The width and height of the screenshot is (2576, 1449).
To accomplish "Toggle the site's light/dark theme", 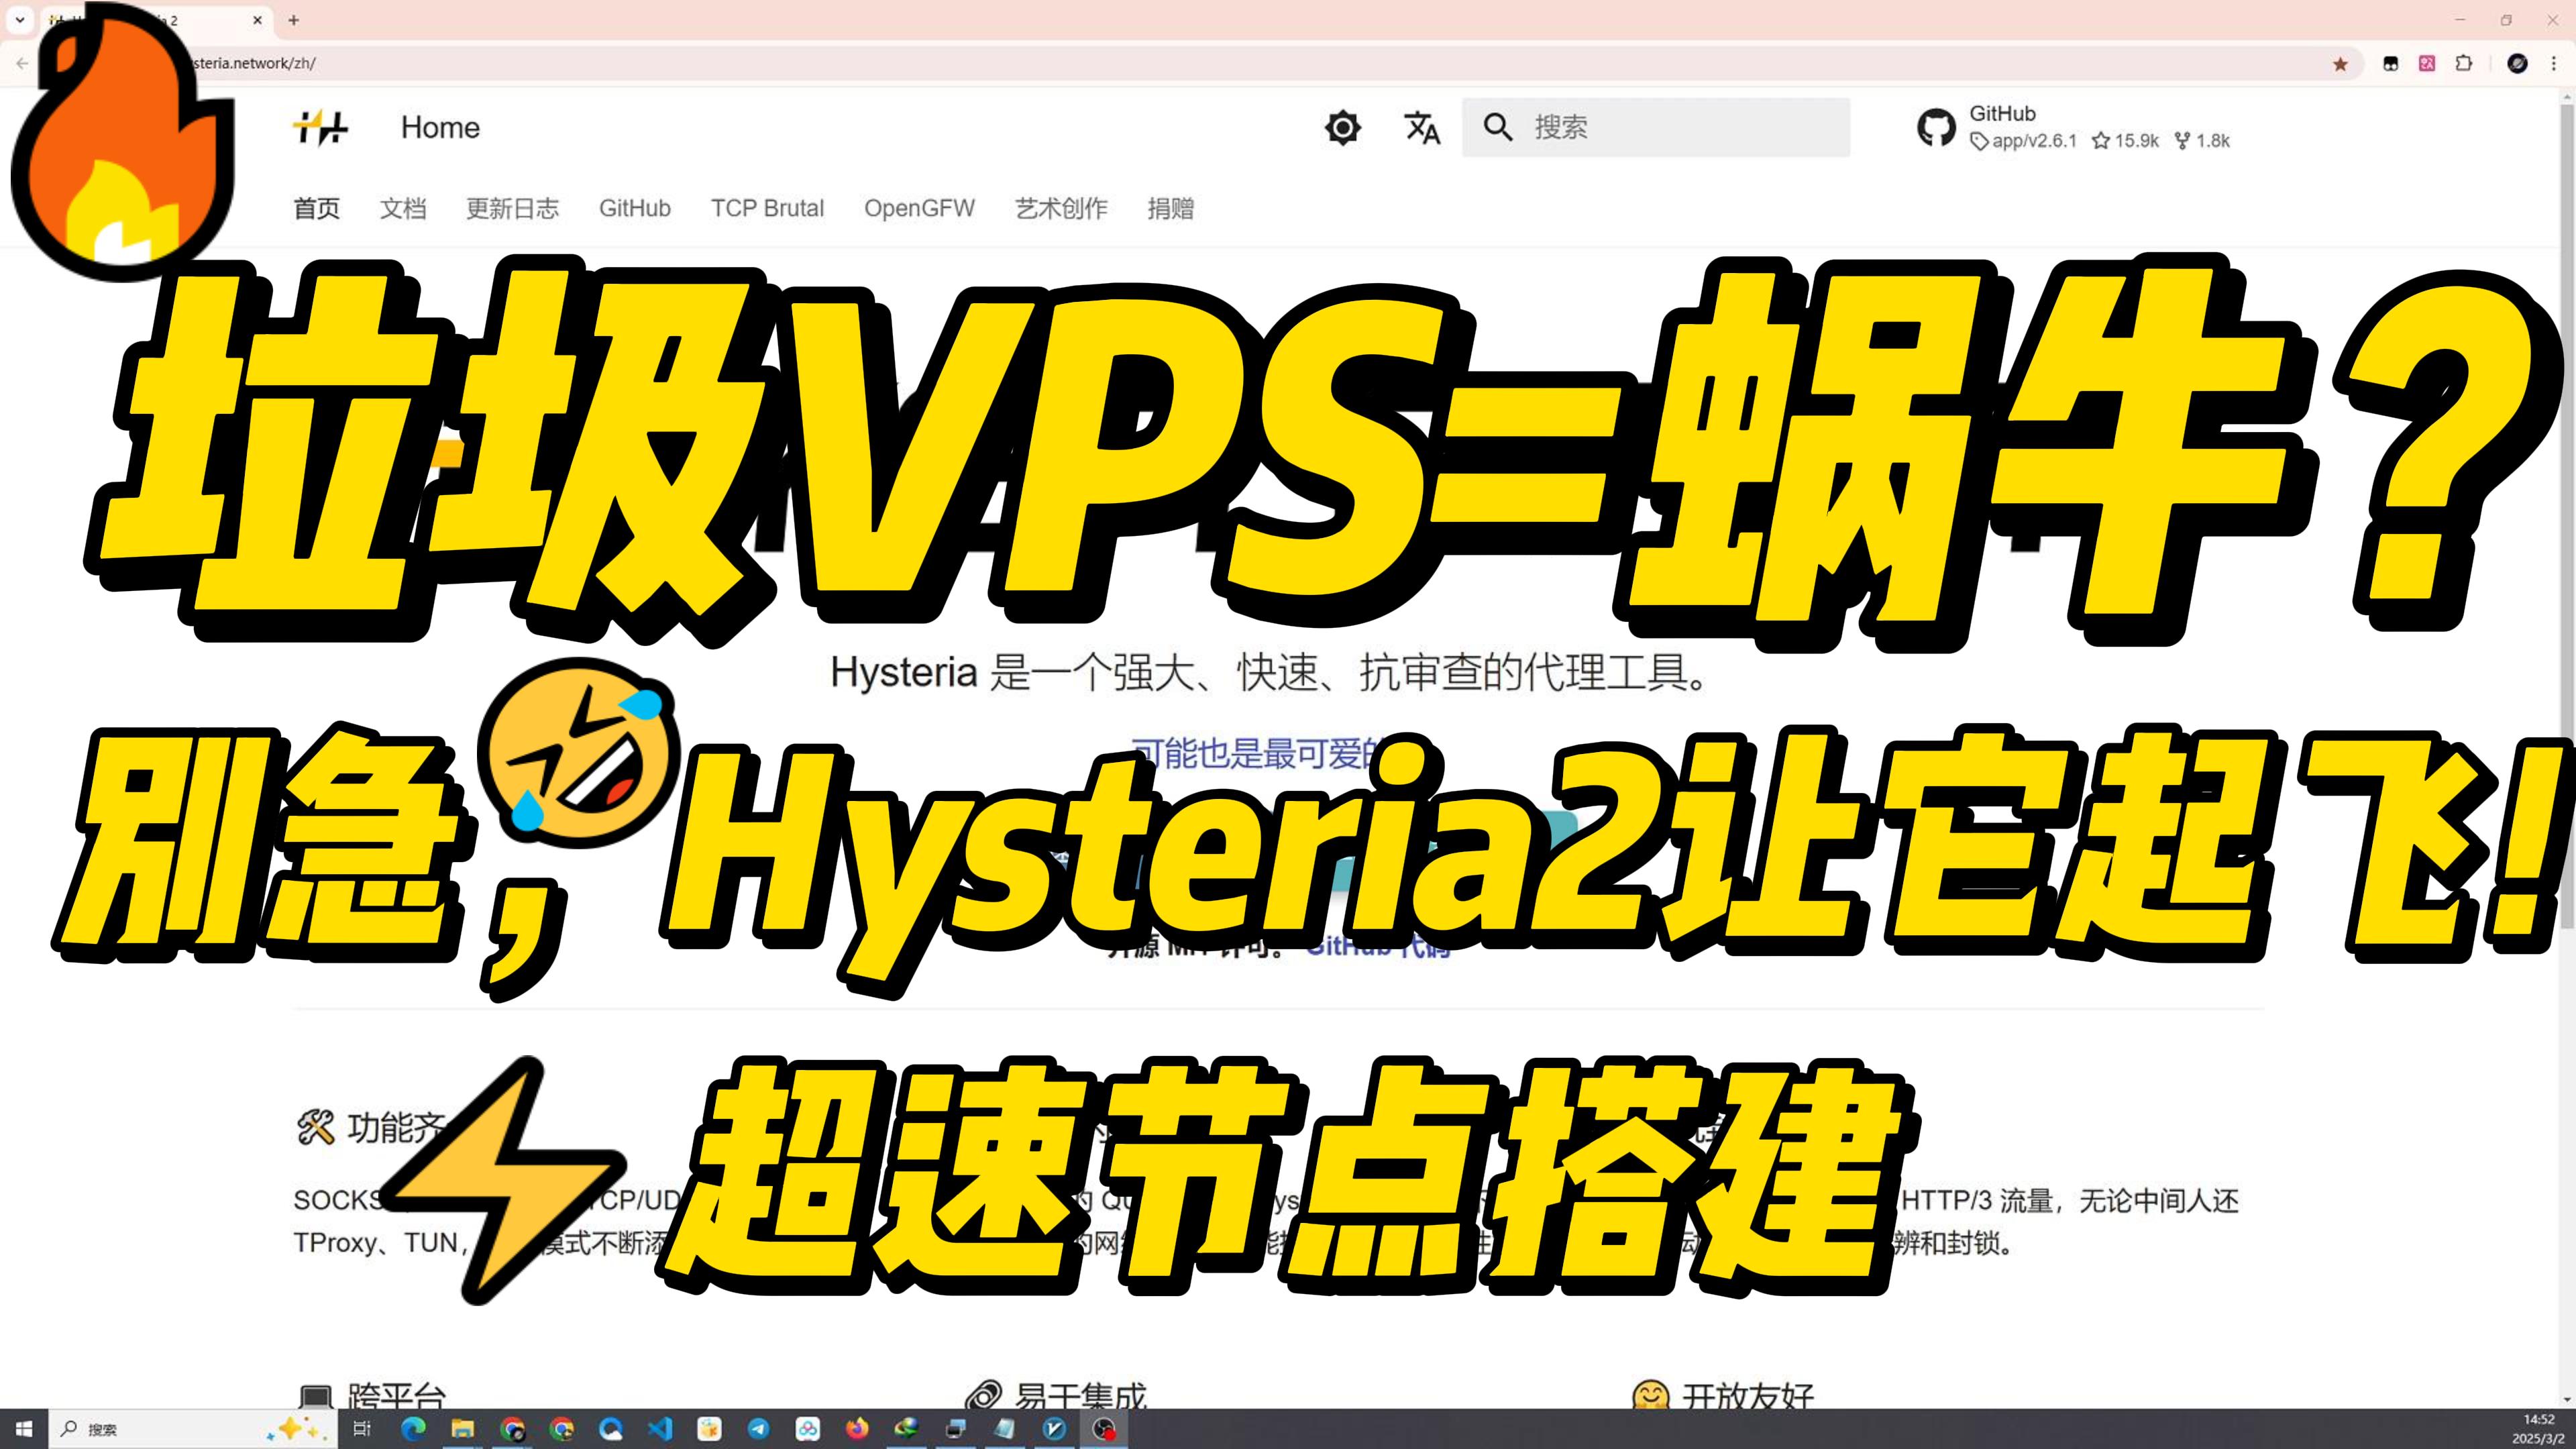I will tap(1342, 128).
